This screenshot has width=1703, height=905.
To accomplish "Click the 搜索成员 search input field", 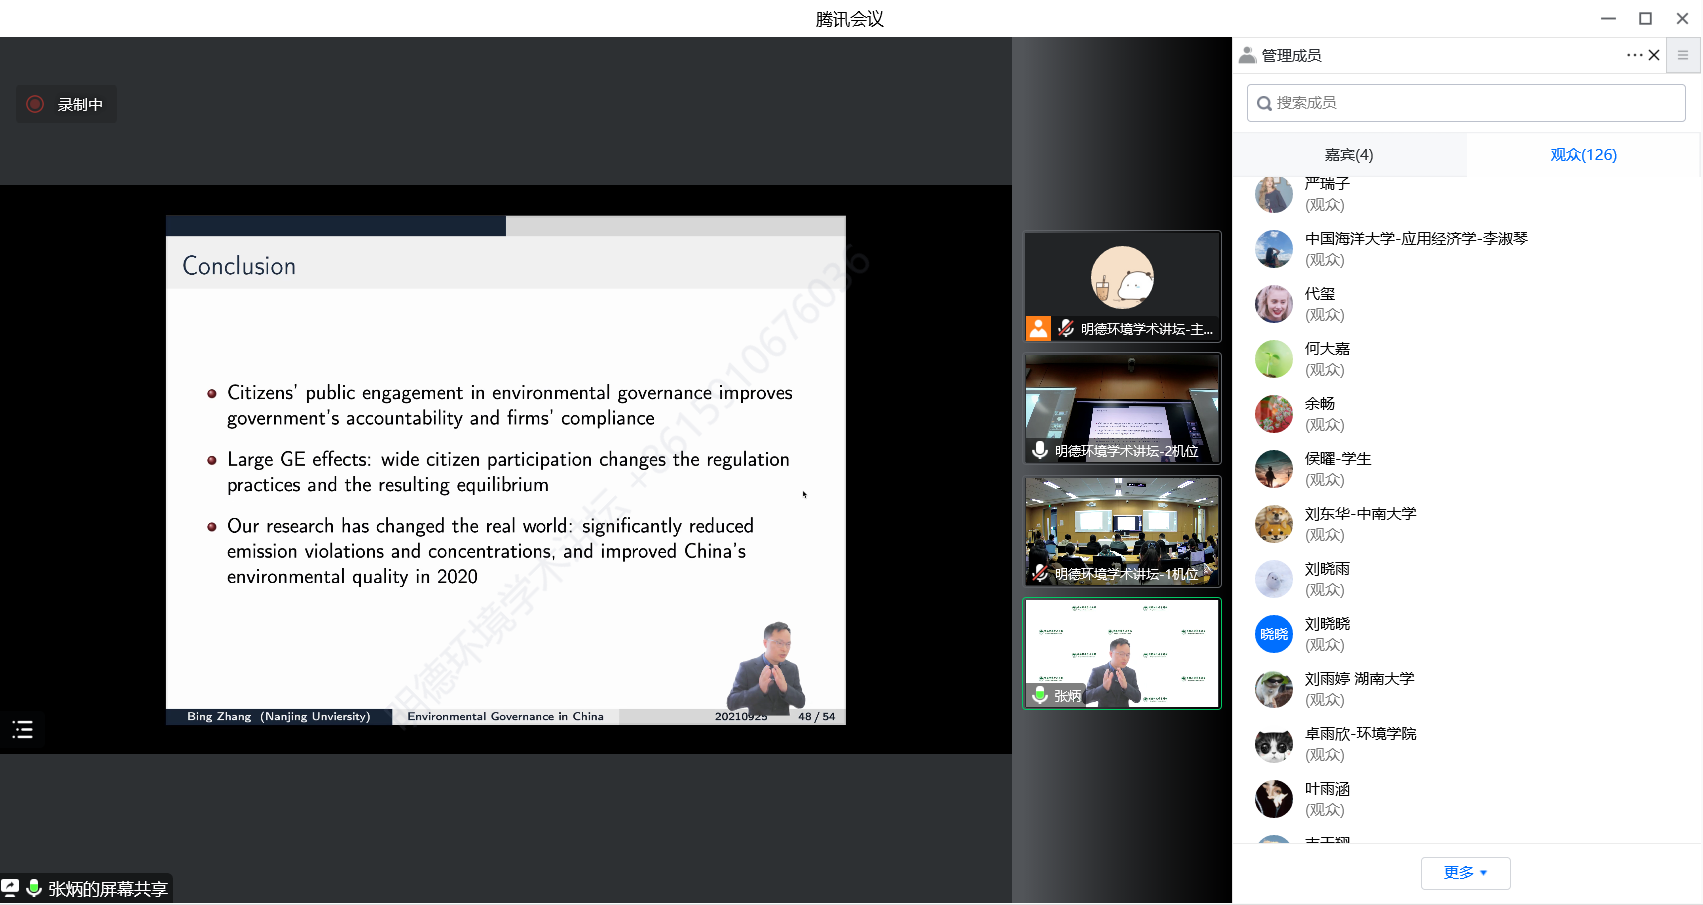I will point(1470,103).
